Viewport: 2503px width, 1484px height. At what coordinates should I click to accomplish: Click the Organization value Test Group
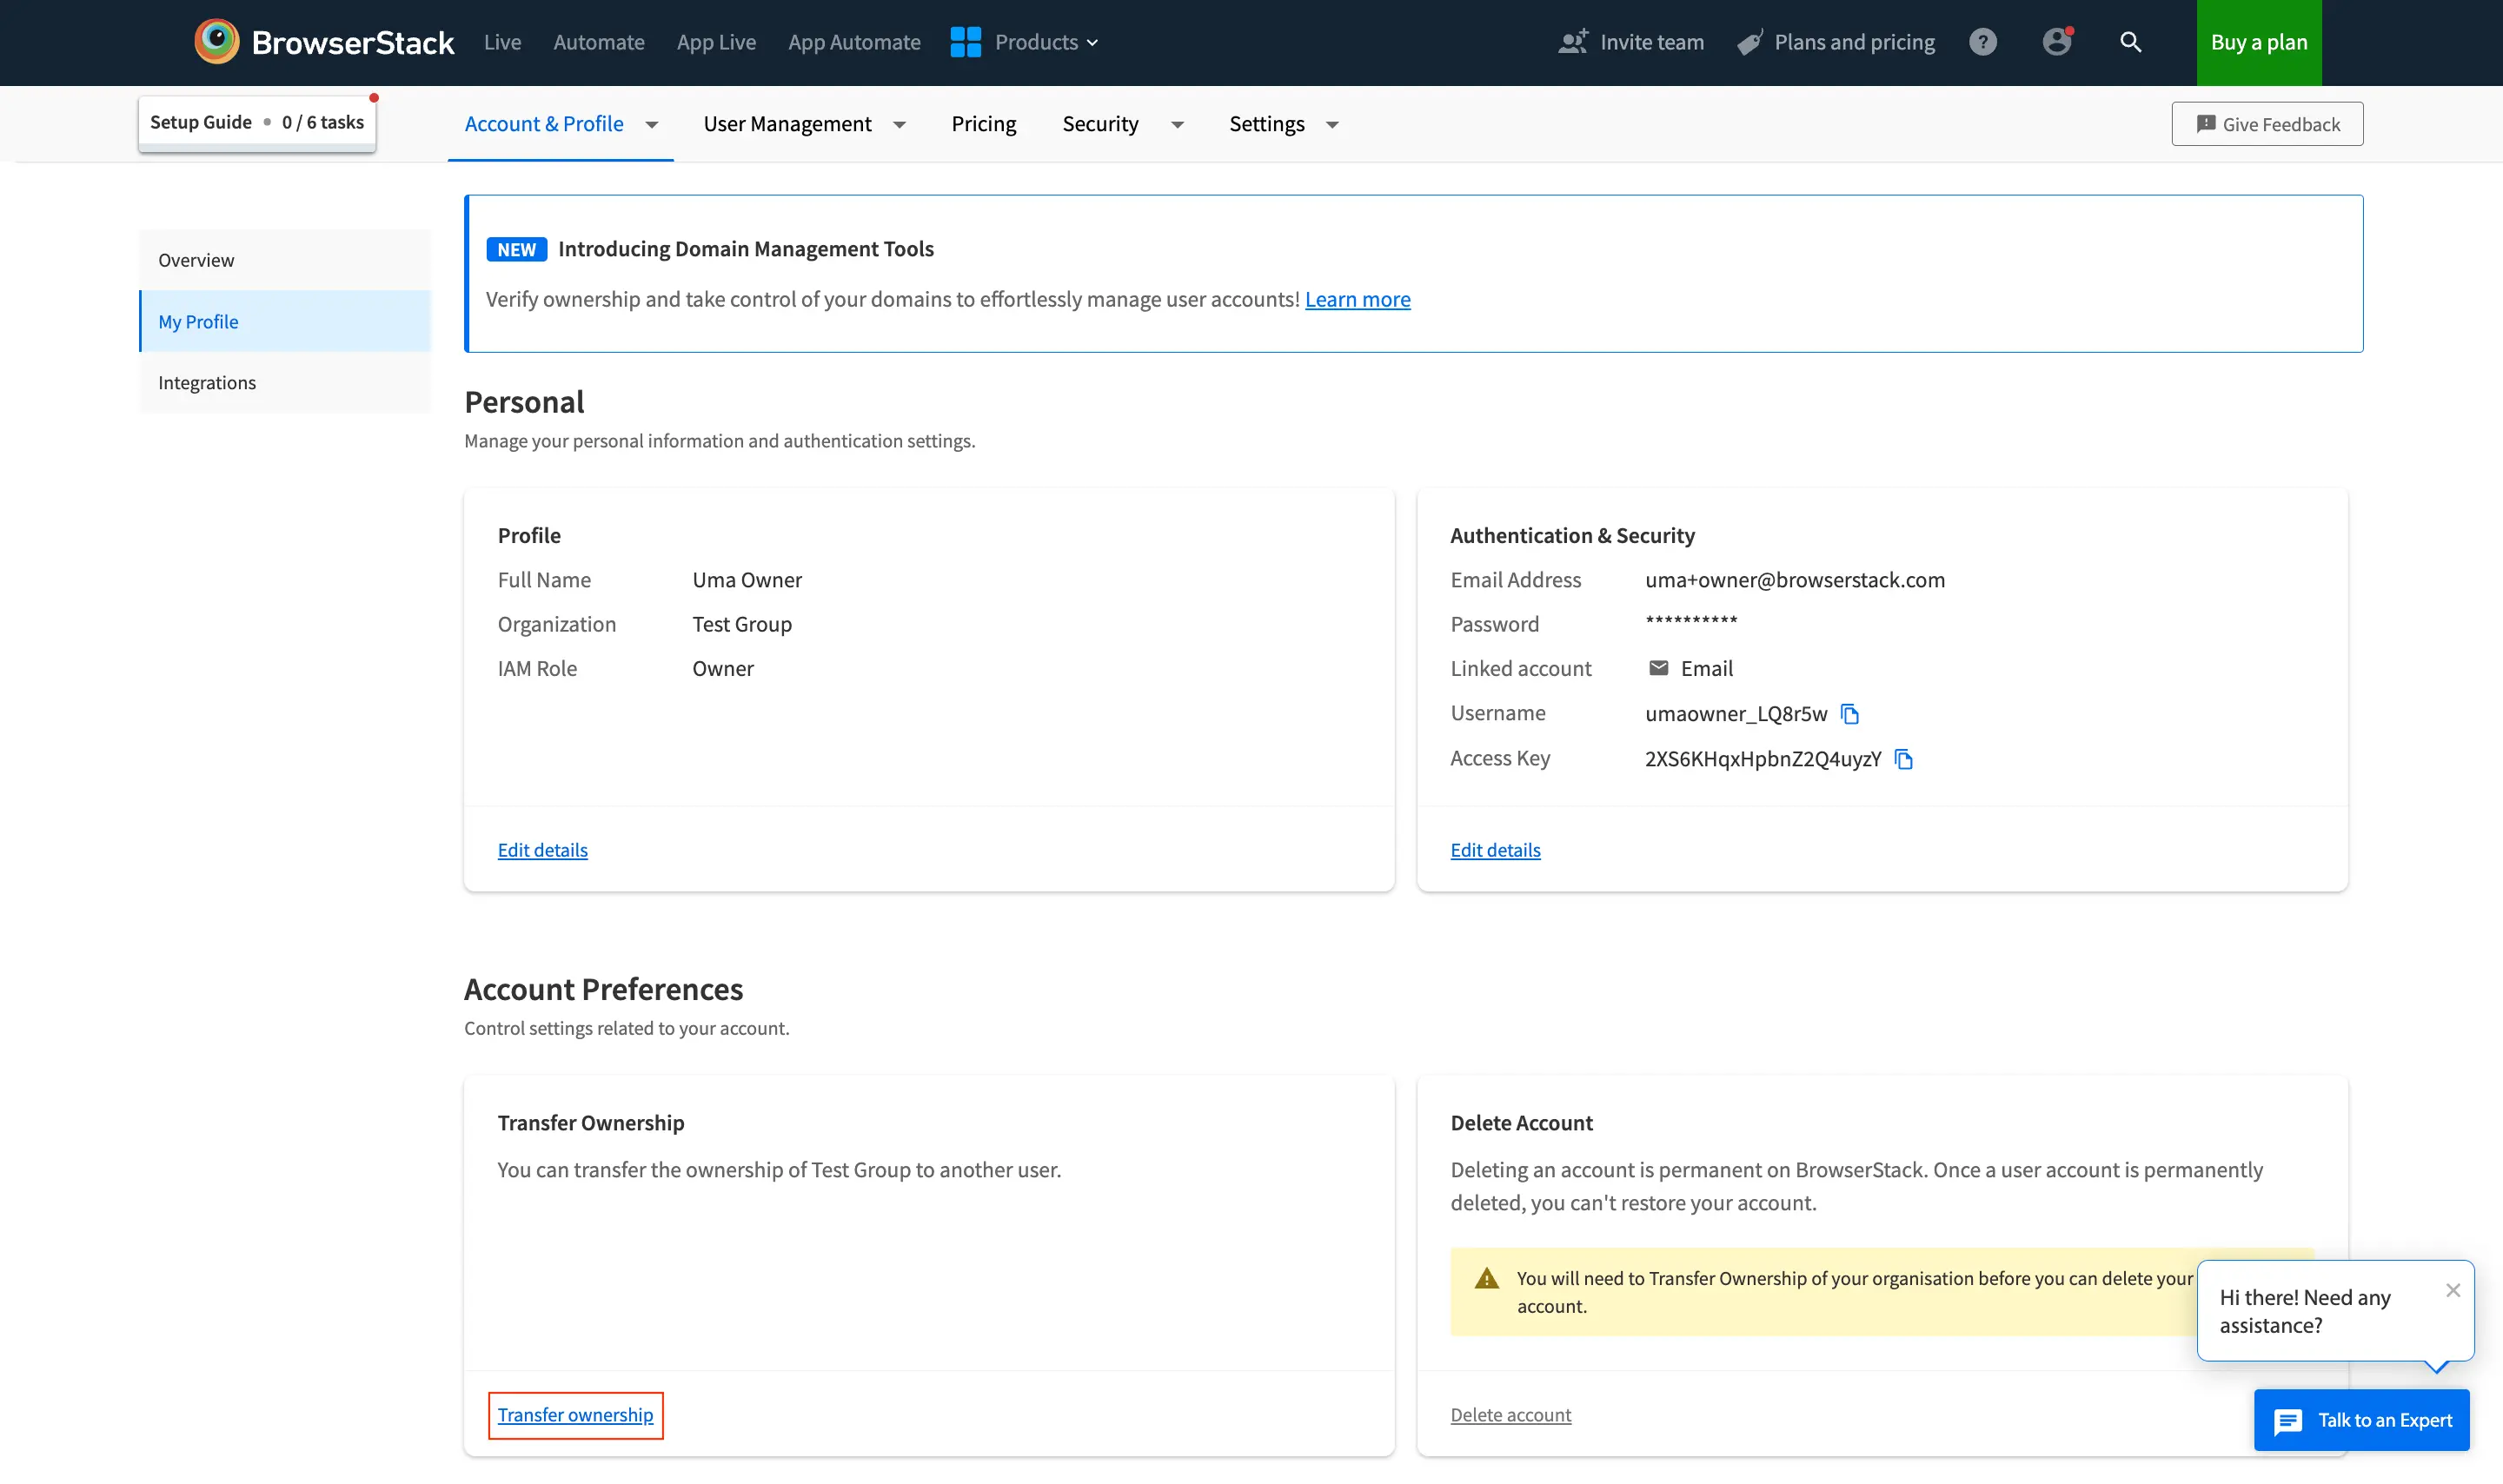tap(742, 624)
